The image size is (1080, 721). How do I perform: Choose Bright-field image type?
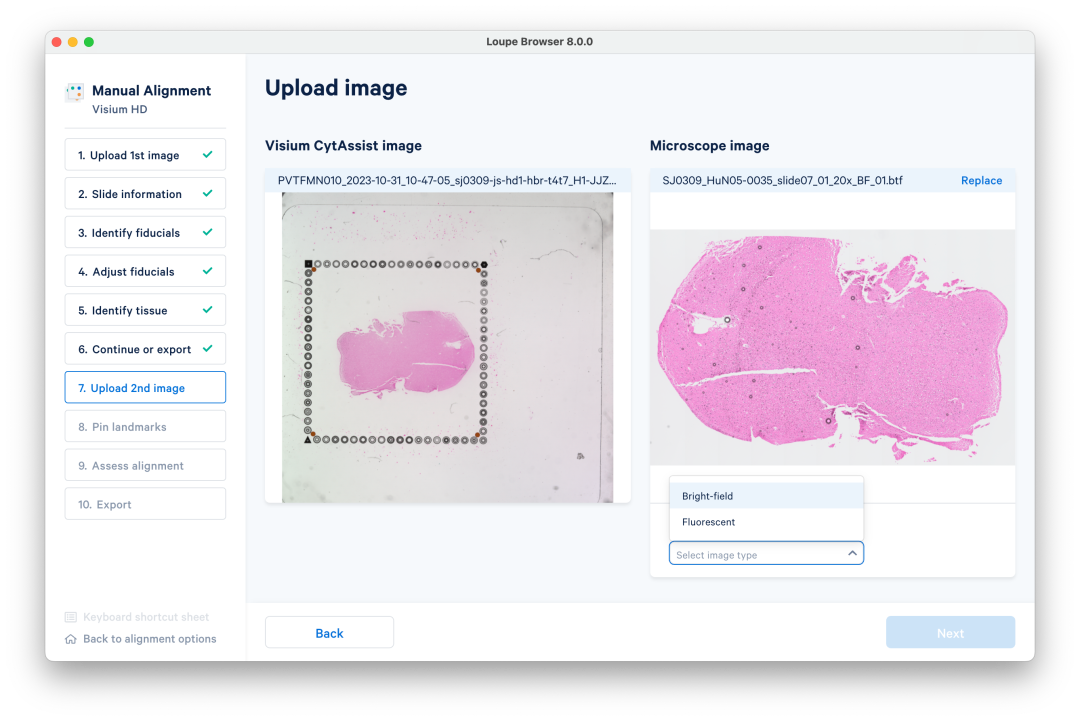coord(766,496)
